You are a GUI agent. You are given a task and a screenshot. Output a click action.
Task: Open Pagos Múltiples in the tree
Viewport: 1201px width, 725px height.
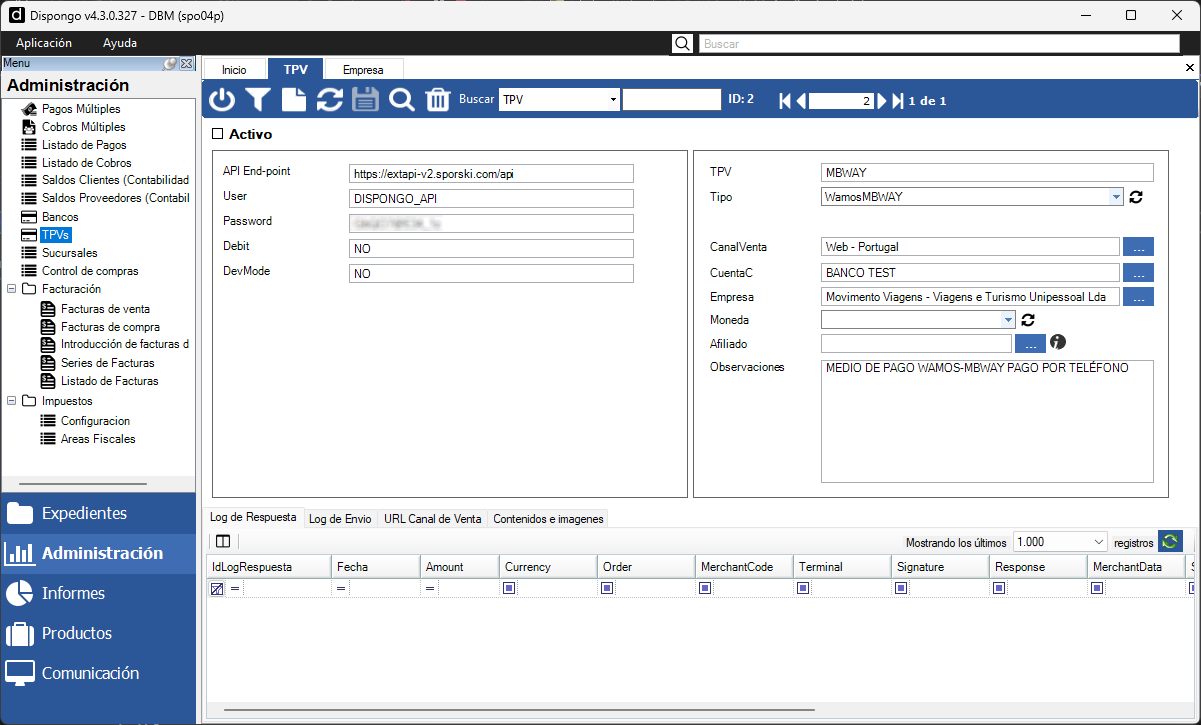coord(81,109)
